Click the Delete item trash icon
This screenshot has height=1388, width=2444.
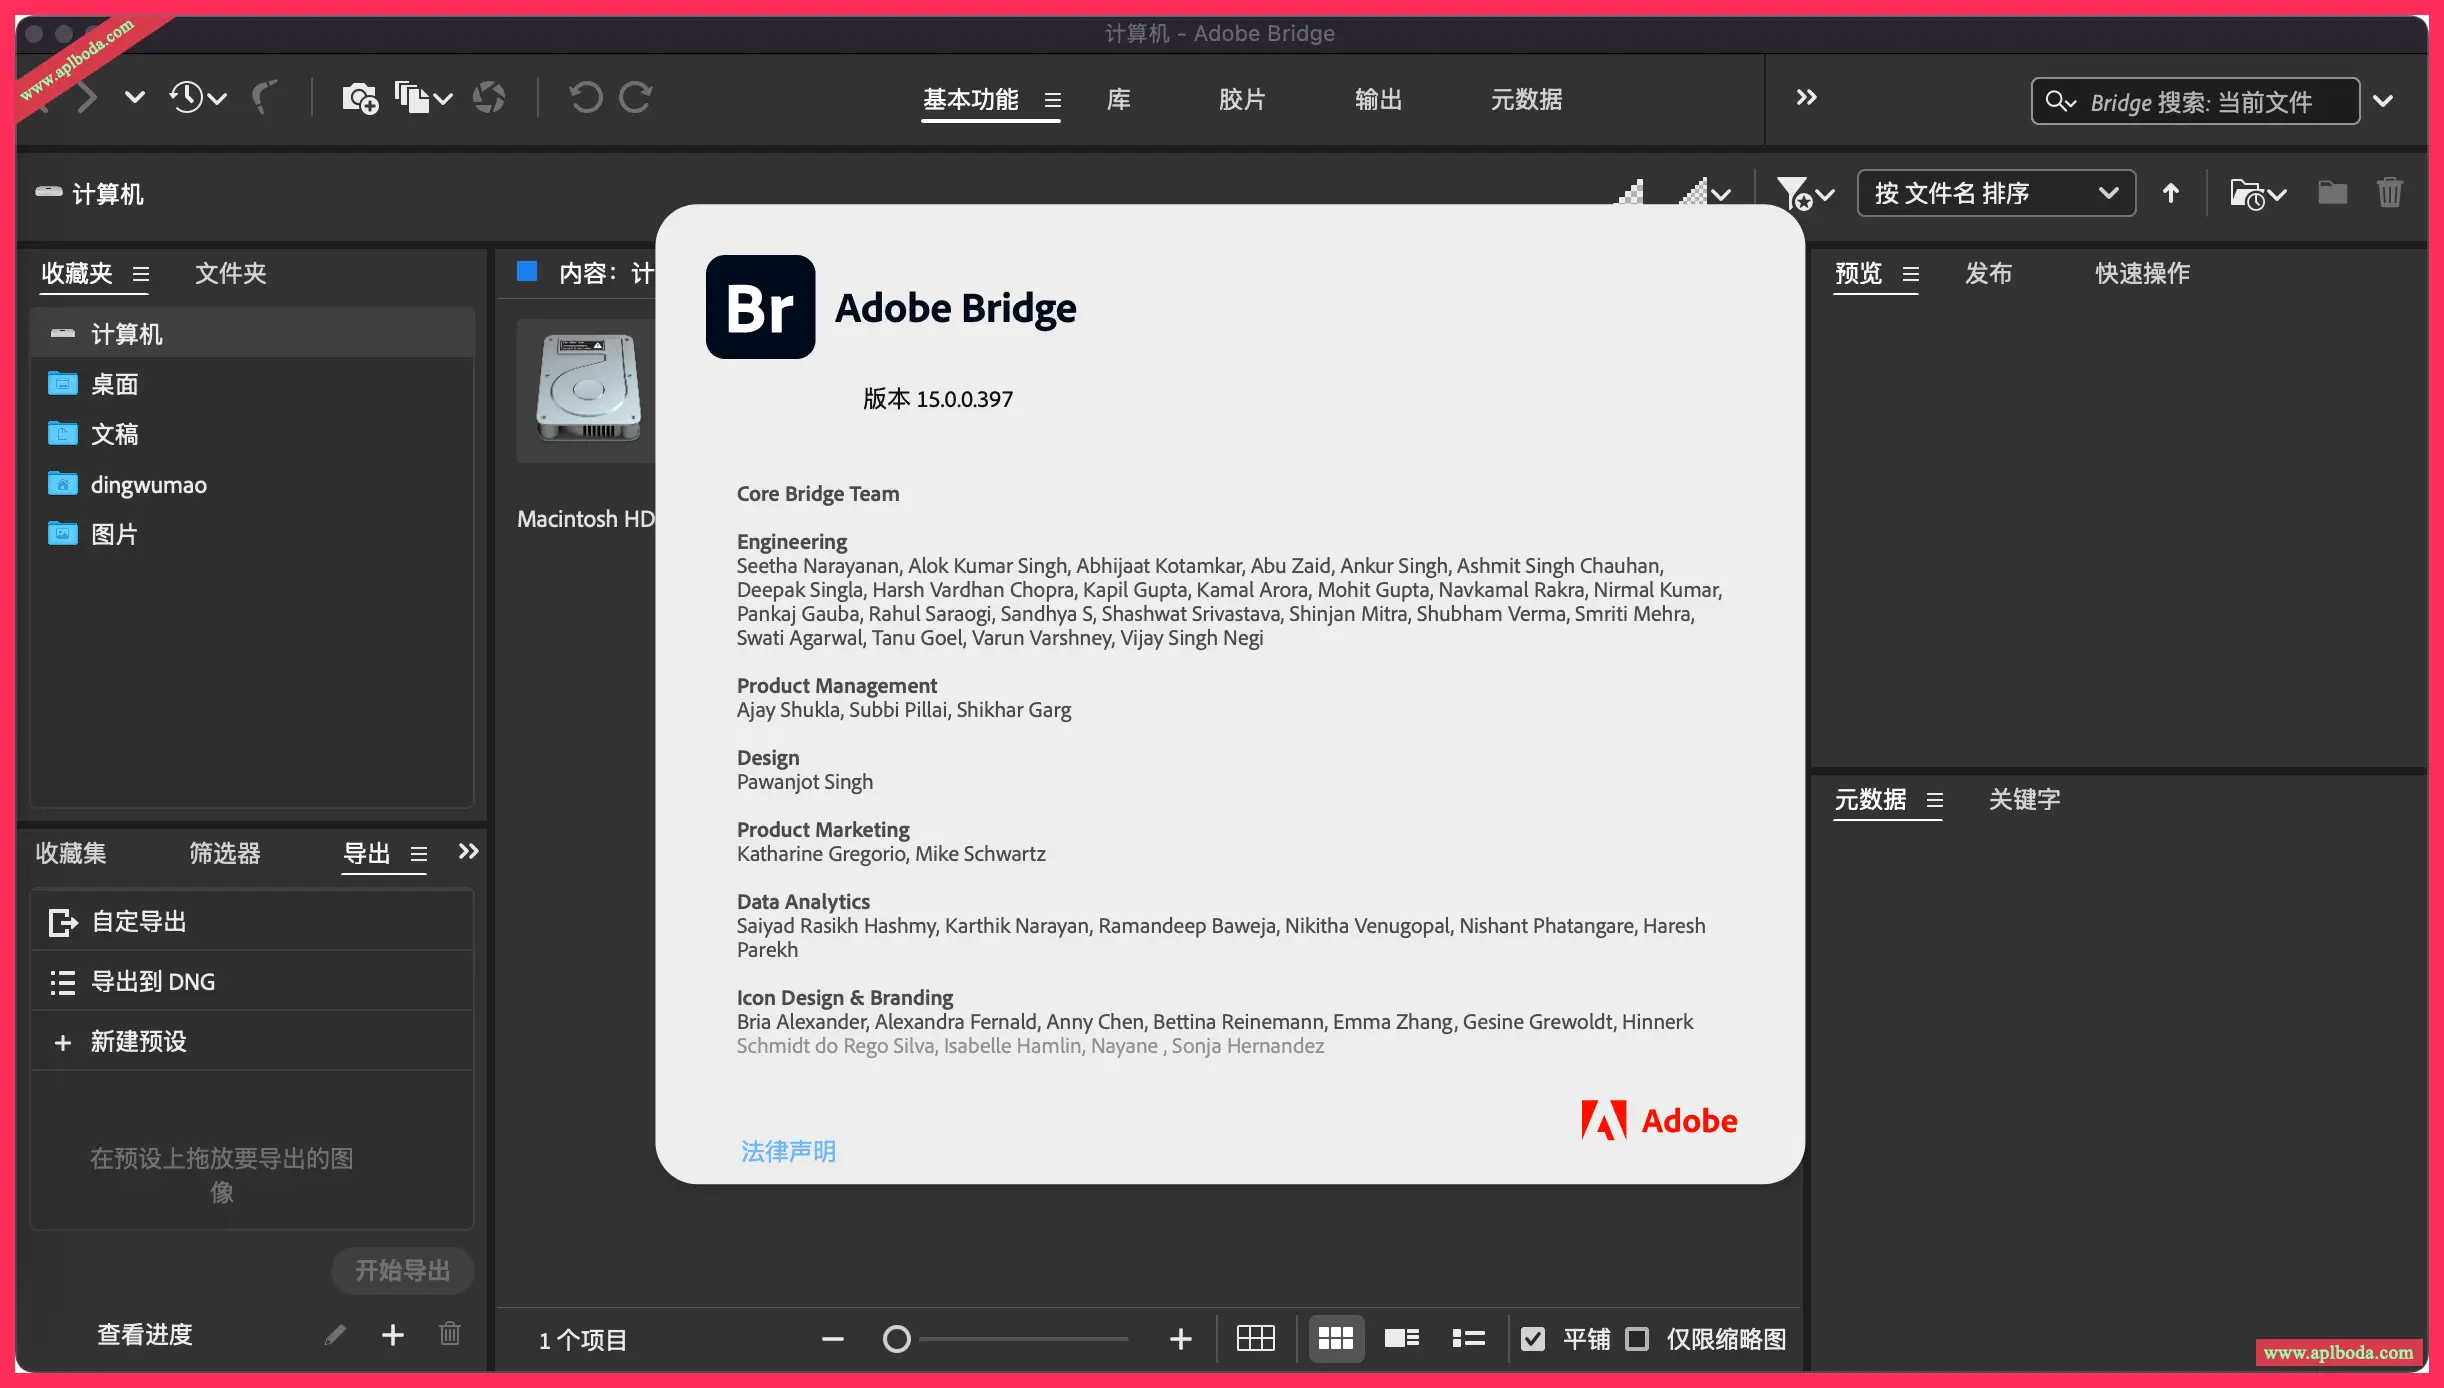click(x=2390, y=192)
